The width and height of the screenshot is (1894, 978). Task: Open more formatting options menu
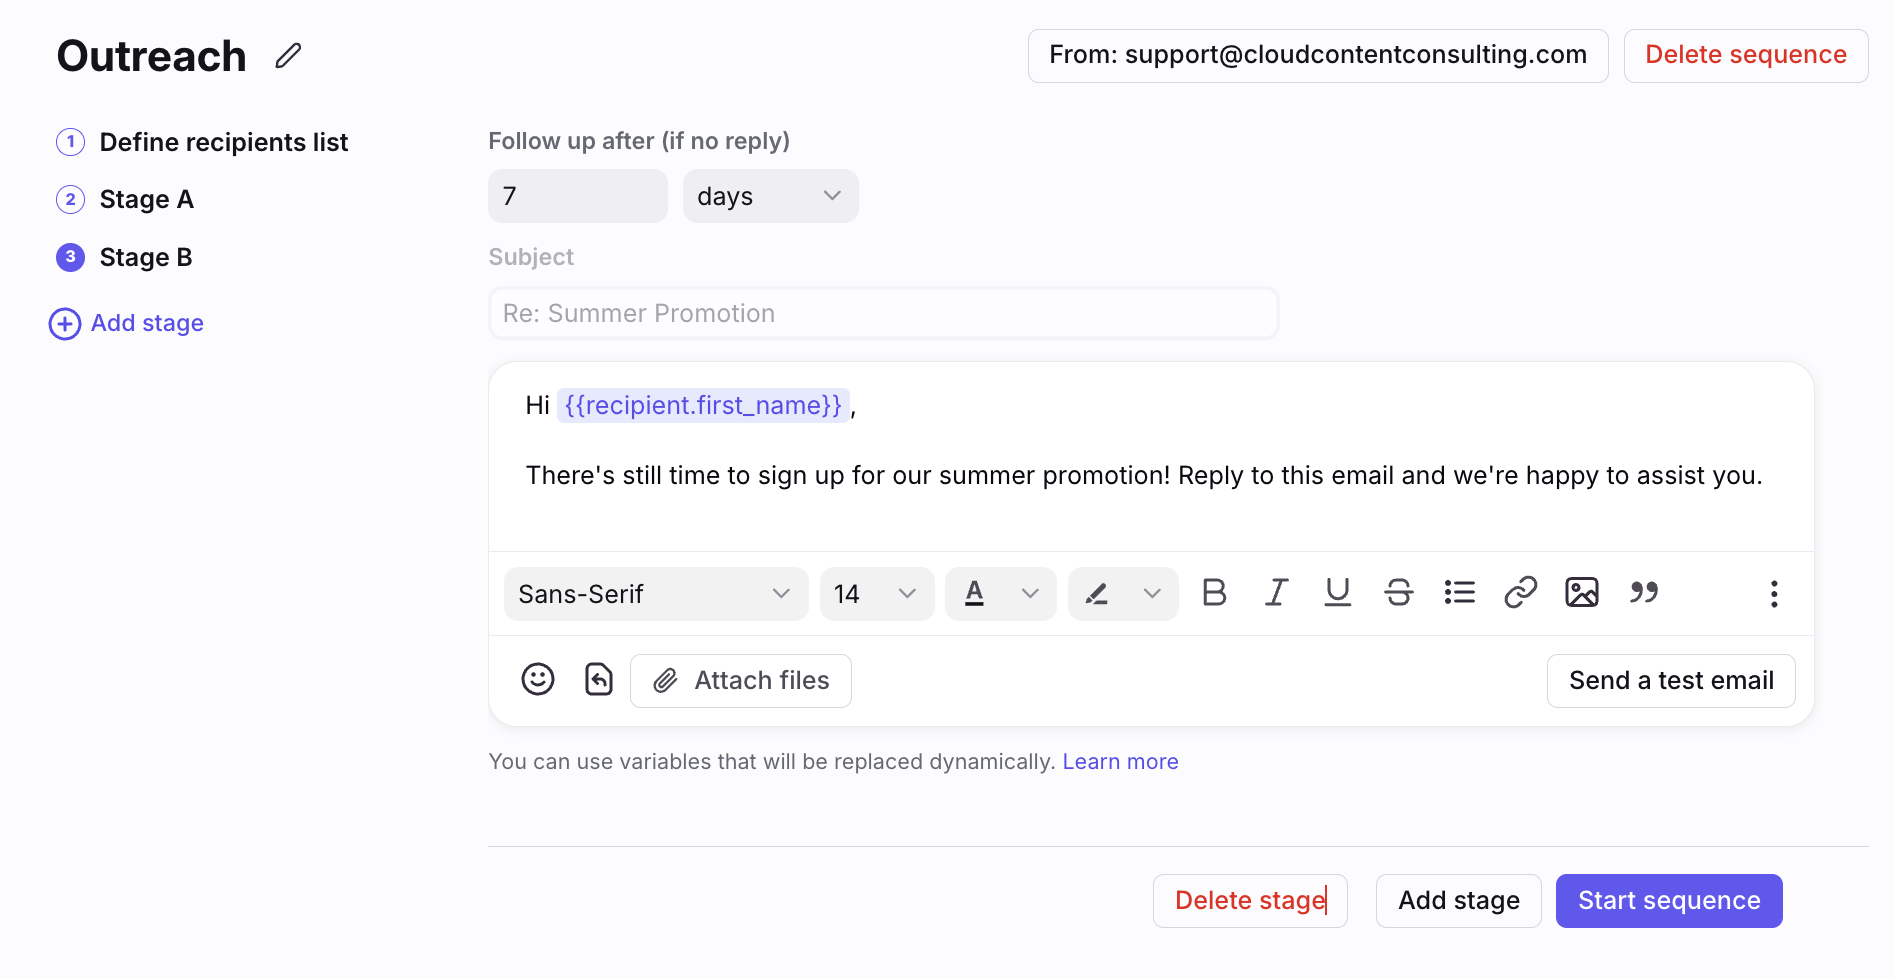1774,594
